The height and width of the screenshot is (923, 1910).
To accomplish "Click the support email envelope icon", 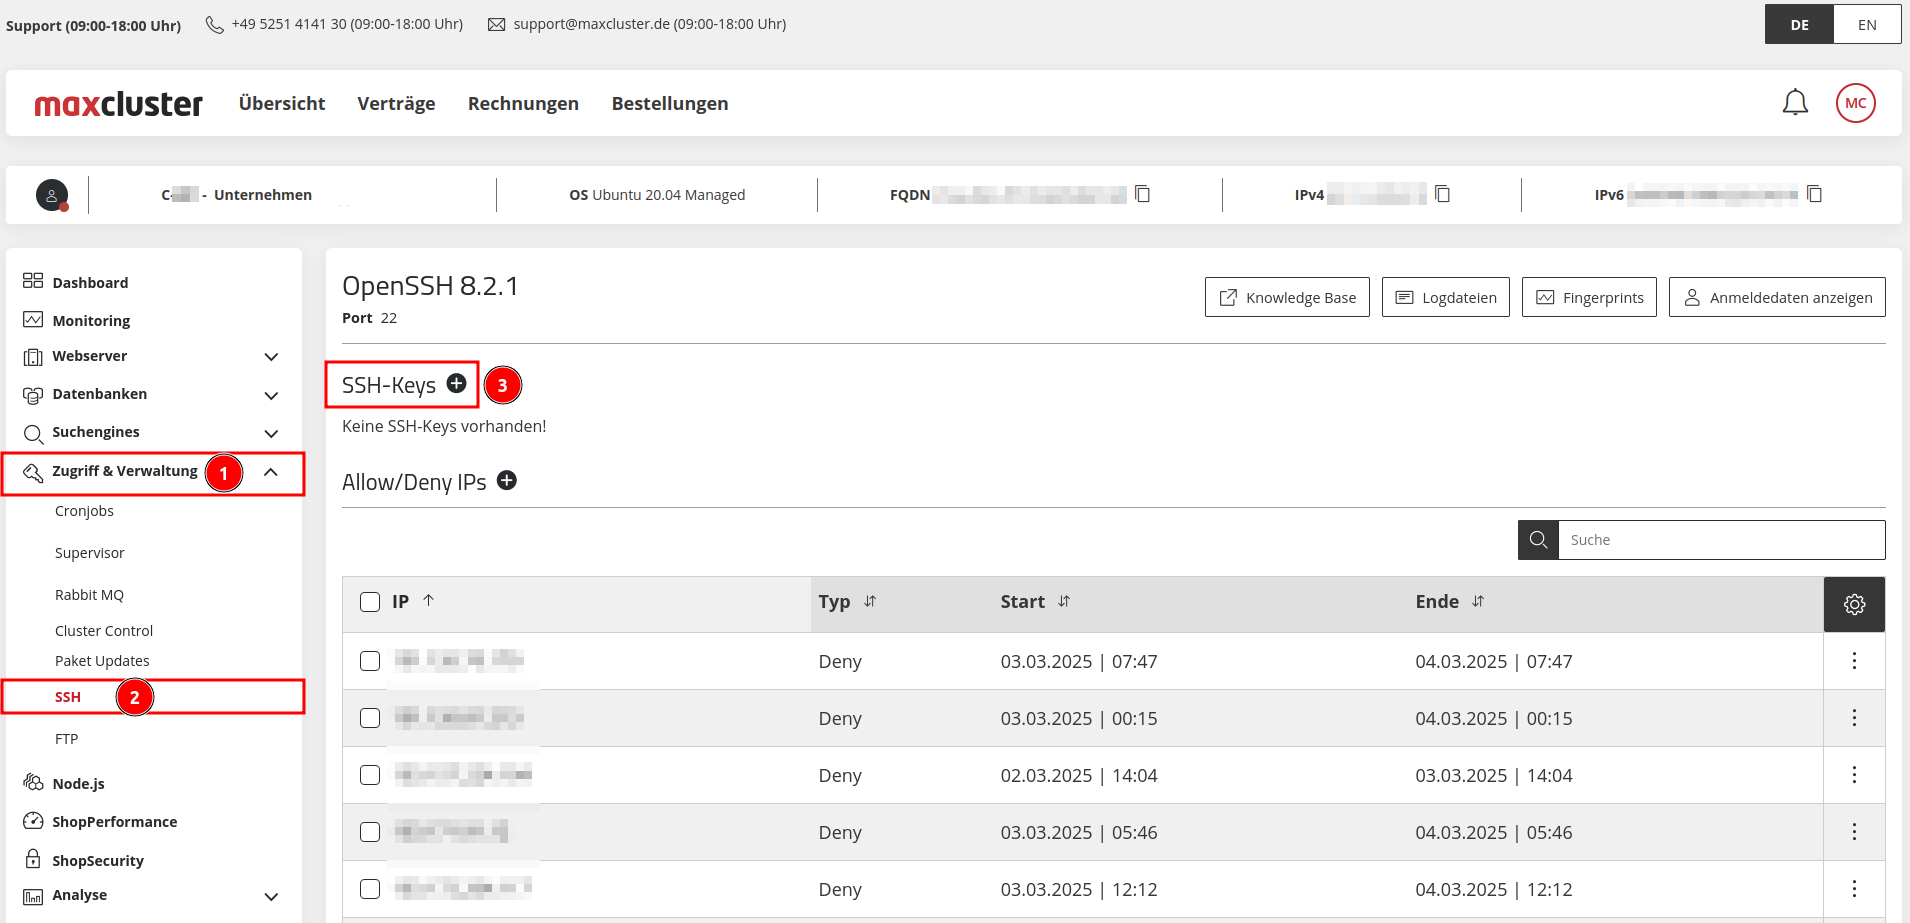I will 496,24.
